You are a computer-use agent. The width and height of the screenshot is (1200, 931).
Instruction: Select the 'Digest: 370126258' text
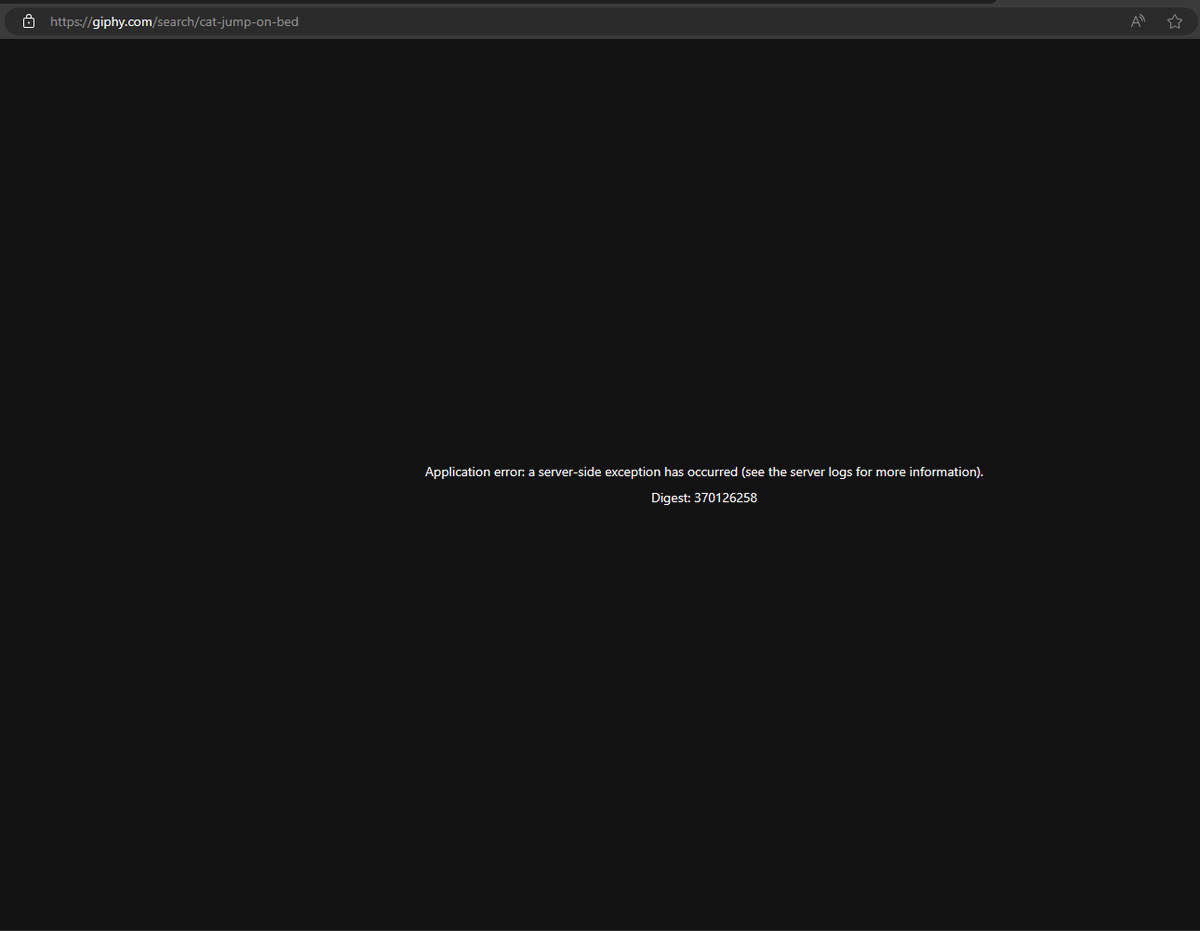click(704, 498)
